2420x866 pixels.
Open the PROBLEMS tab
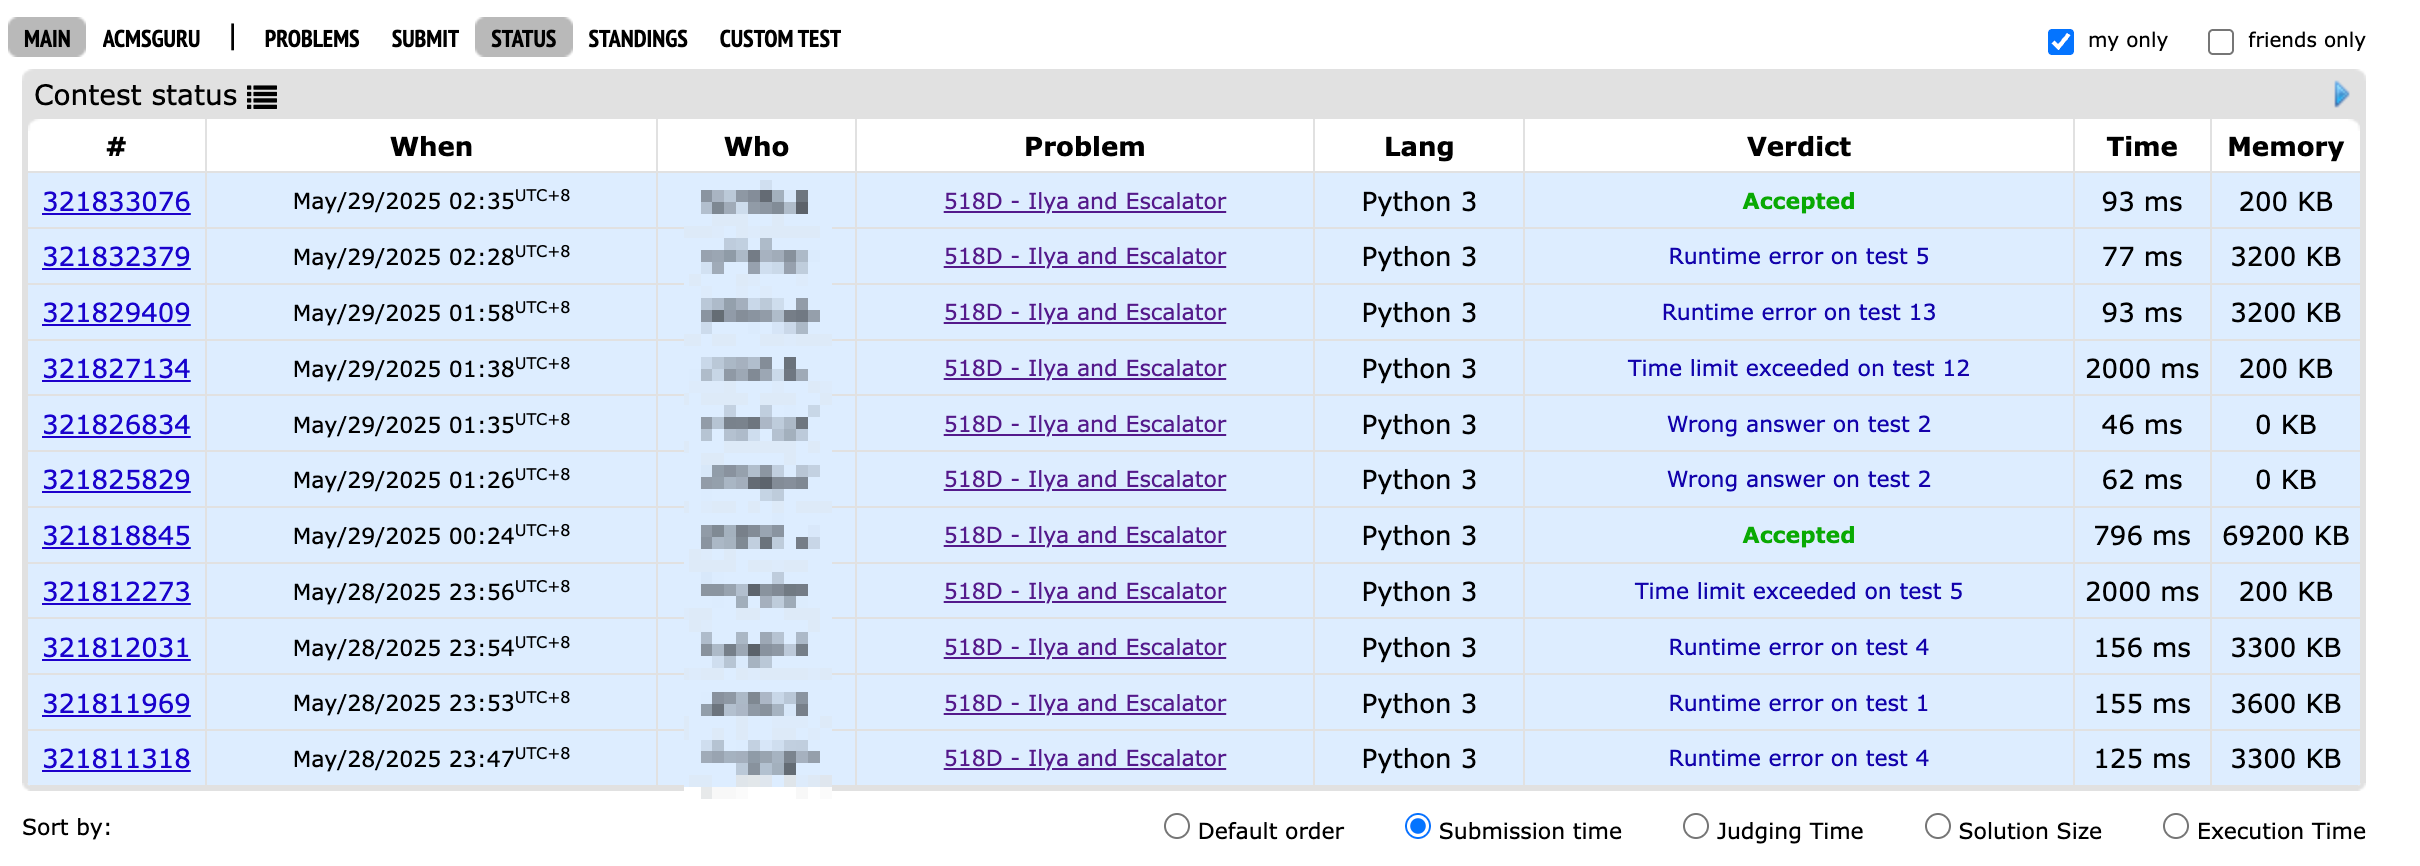311,39
